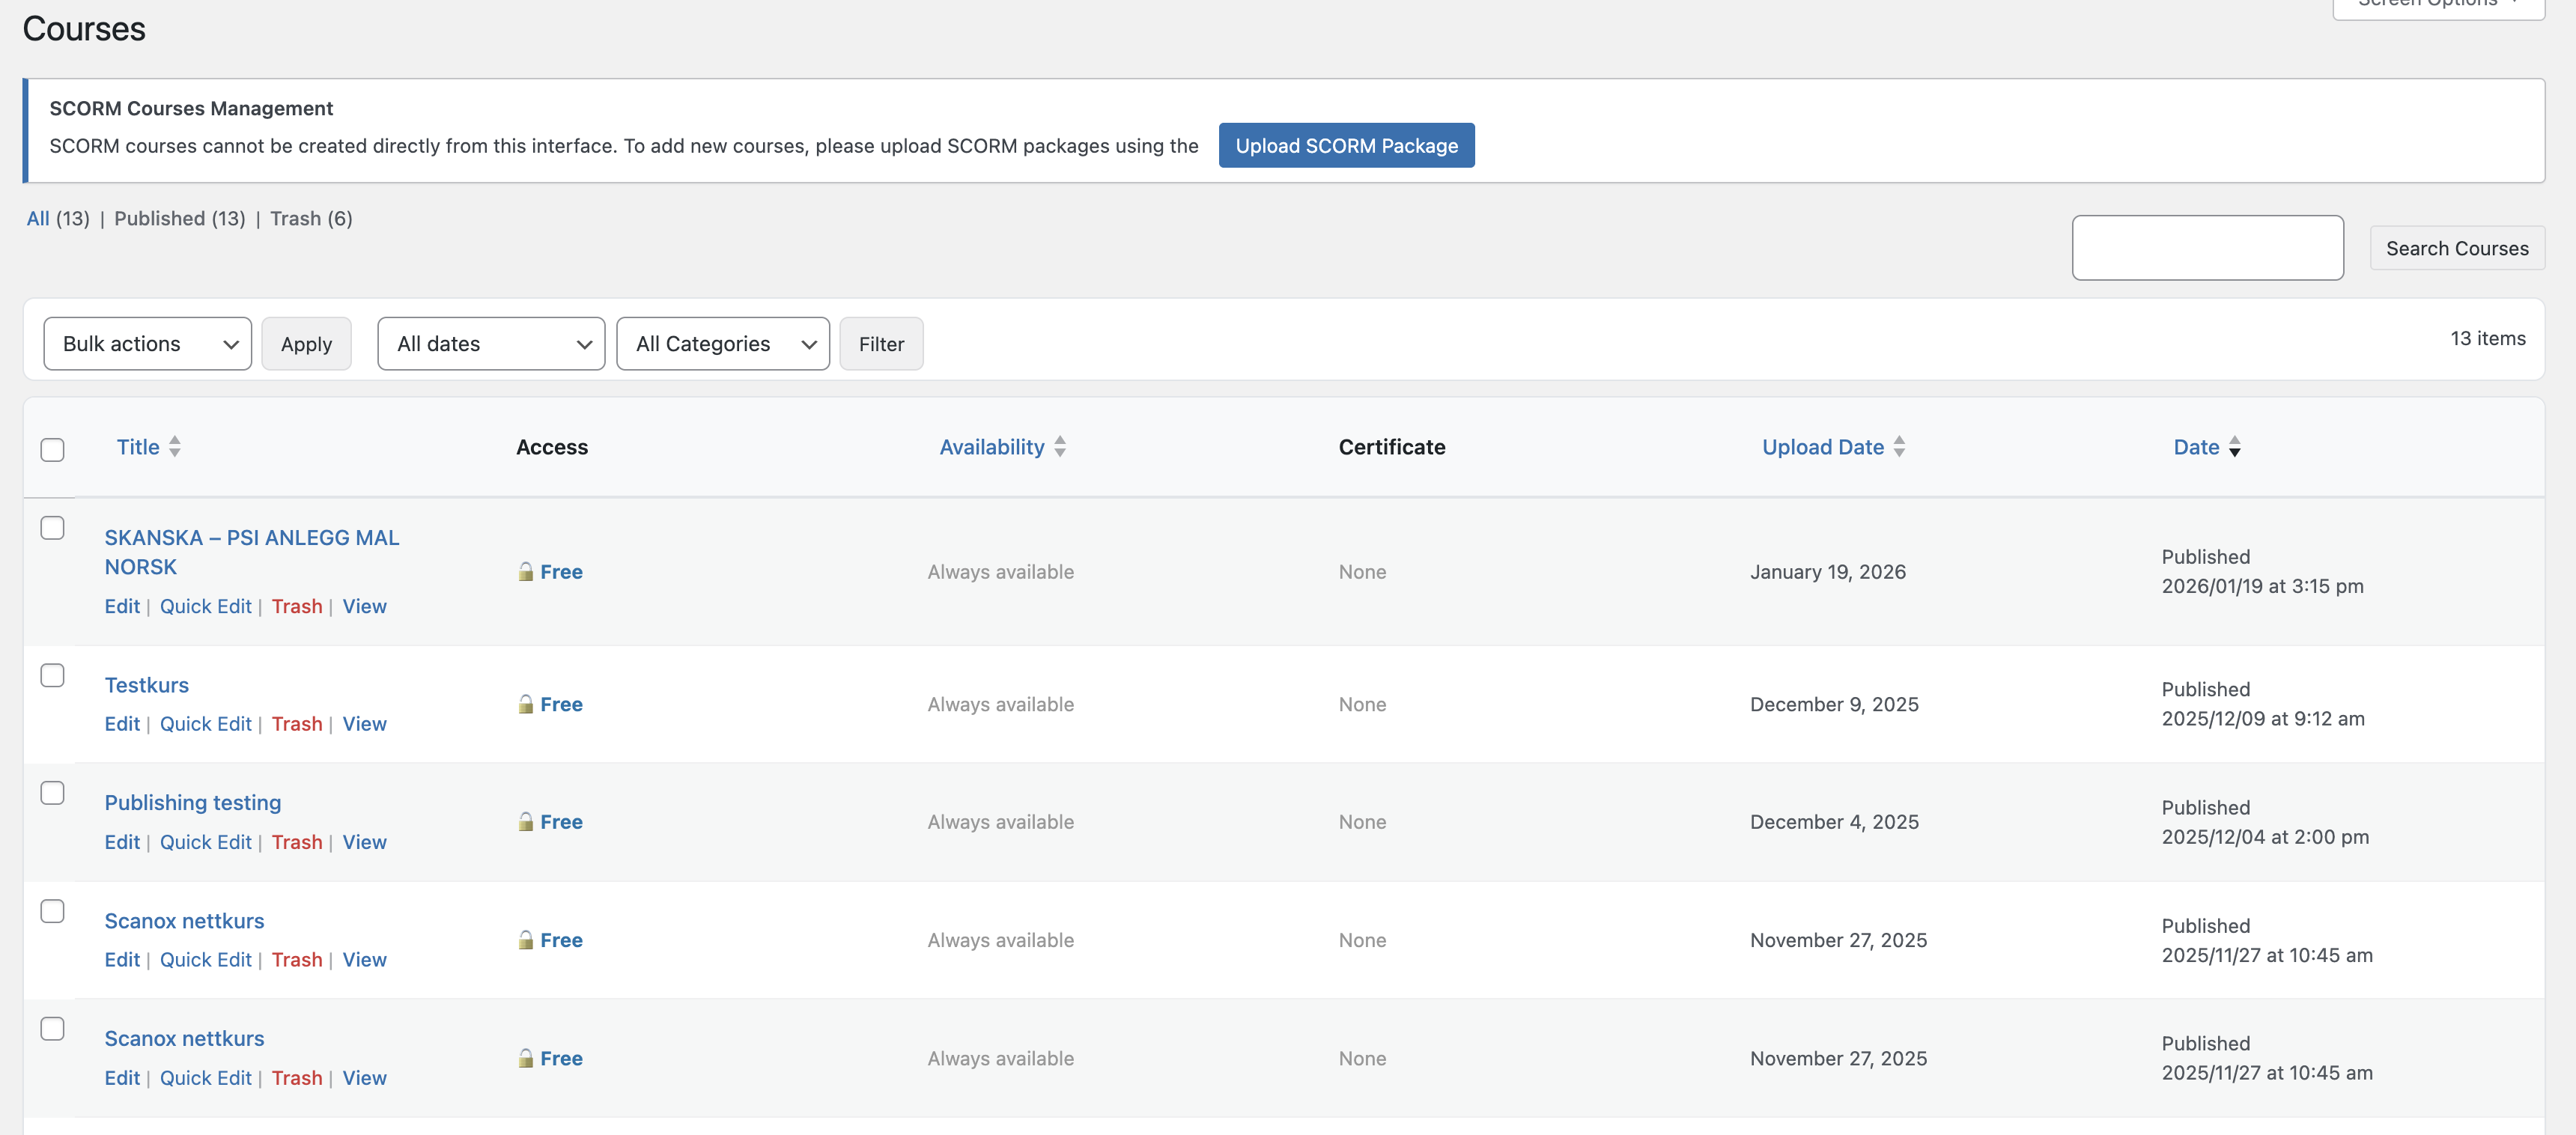This screenshot has width=2576, height=1135.
Task: Sort using the Upload Date arrow icon
Action: (1900, 447)
